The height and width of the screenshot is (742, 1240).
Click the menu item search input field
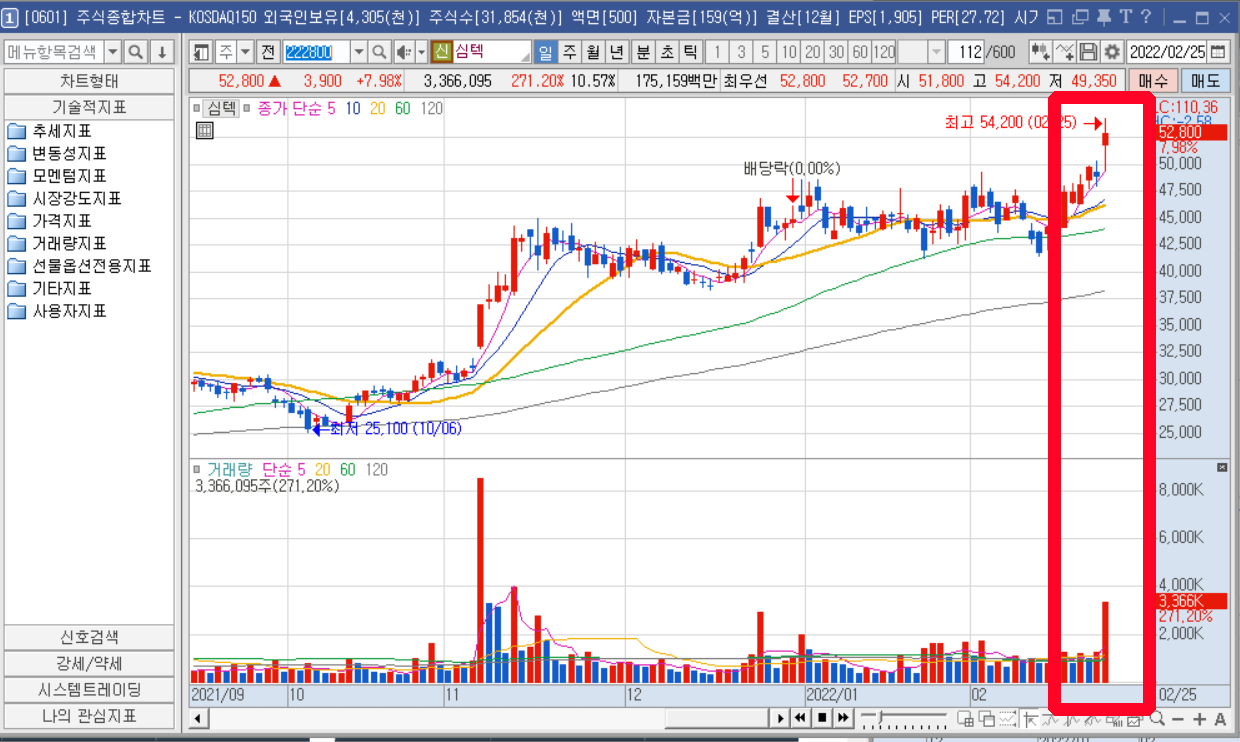pyautogui.click(x=54, y=52)
